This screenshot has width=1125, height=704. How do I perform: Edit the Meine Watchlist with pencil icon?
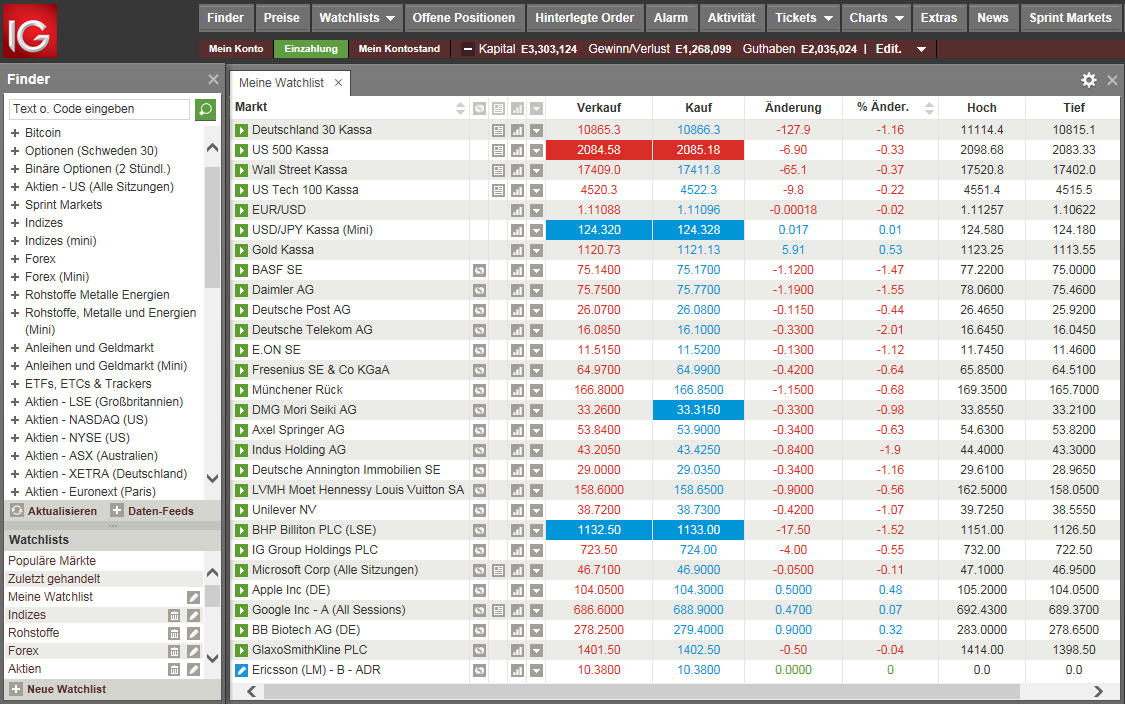pos(193,597)
